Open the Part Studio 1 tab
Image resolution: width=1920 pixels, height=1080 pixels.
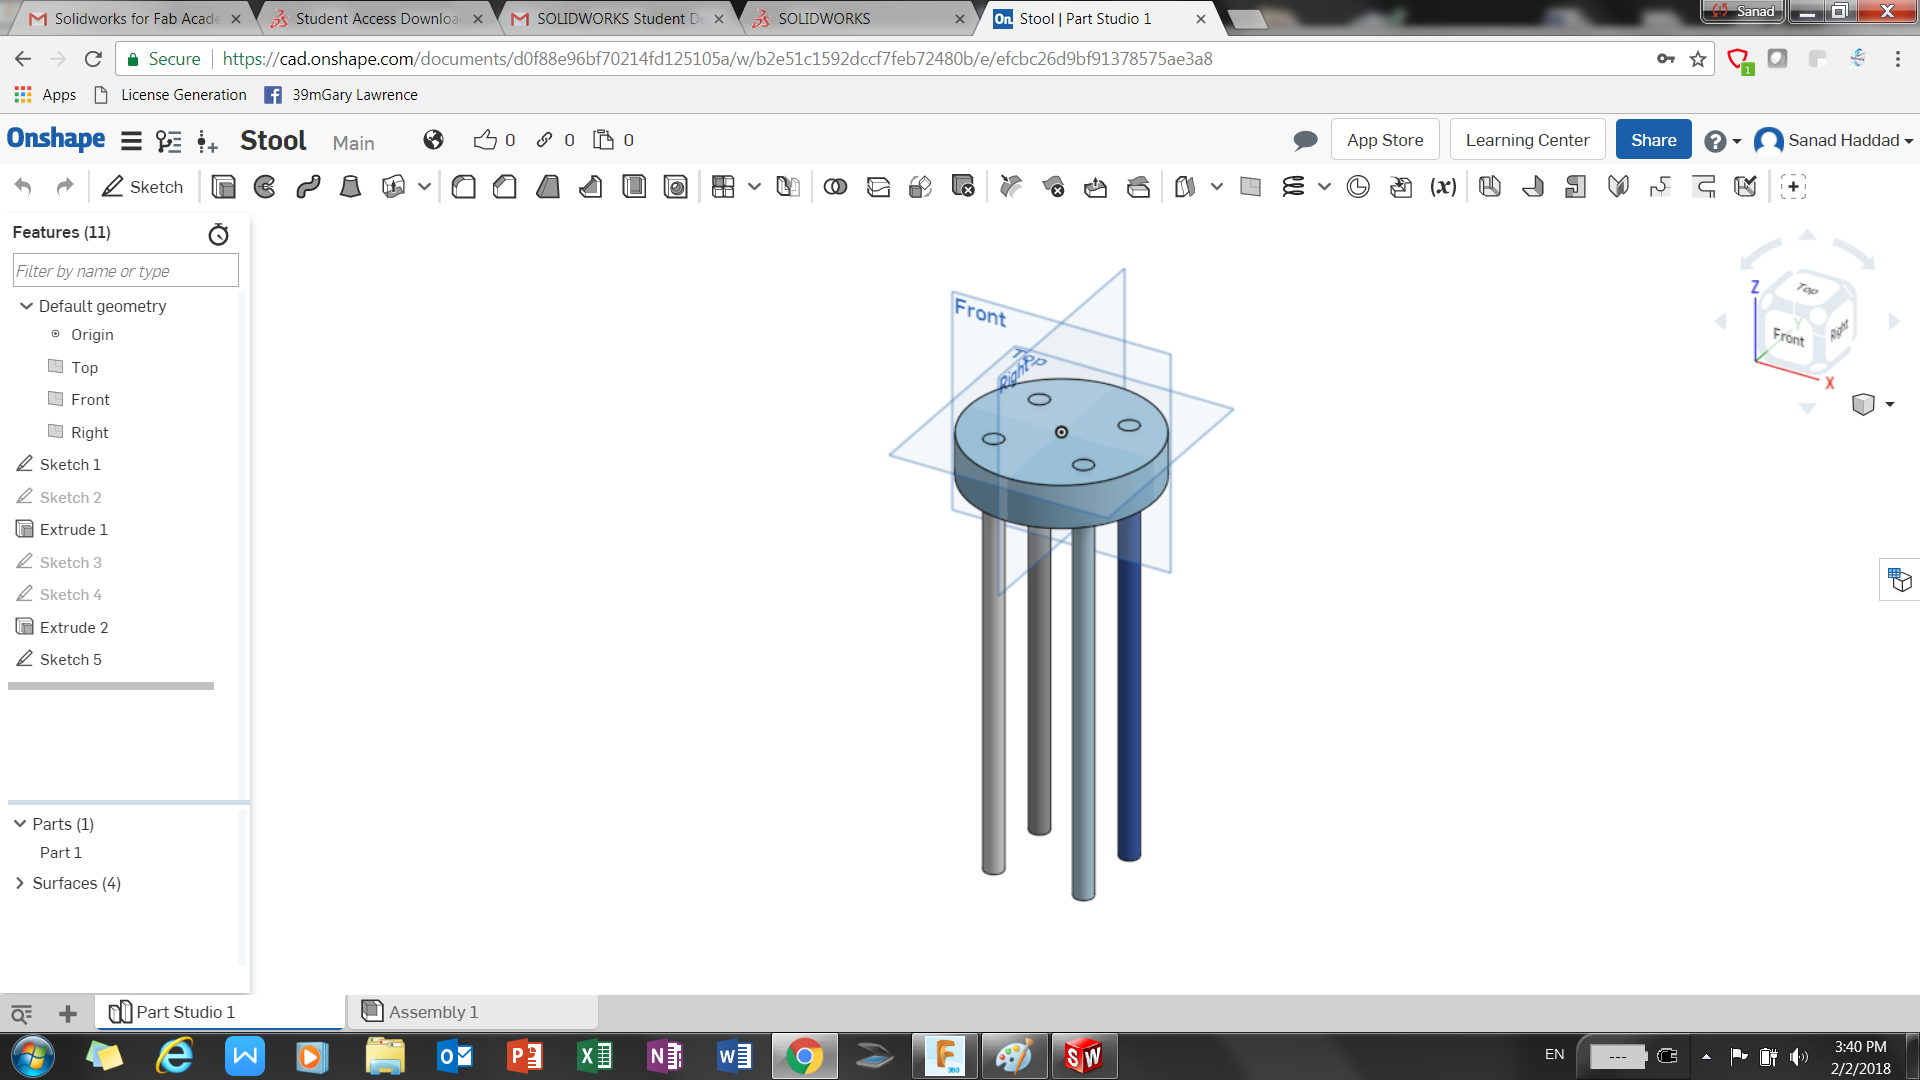[x=185, y=1012]
